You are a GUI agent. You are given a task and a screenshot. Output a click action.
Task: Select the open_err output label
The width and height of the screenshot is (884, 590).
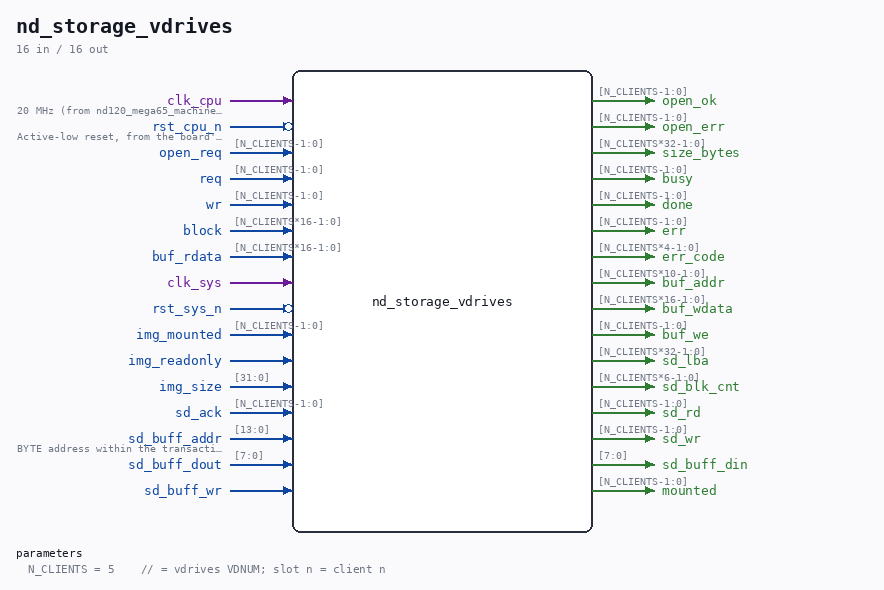[x=693, y=127]
